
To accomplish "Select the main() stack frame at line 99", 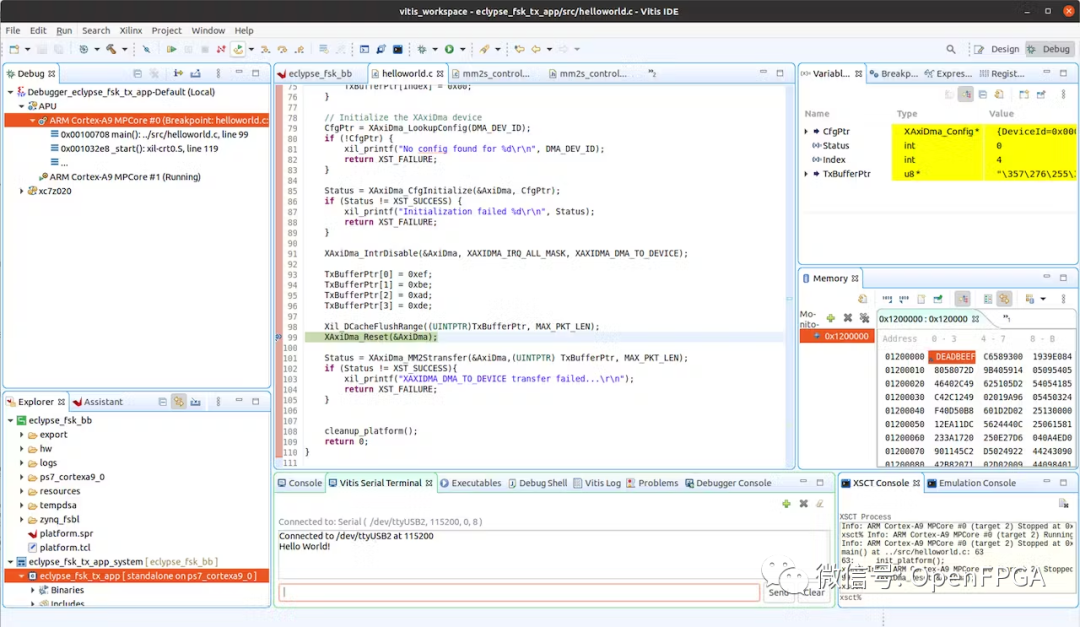I will pyautogui.click(x=154, y=134).
